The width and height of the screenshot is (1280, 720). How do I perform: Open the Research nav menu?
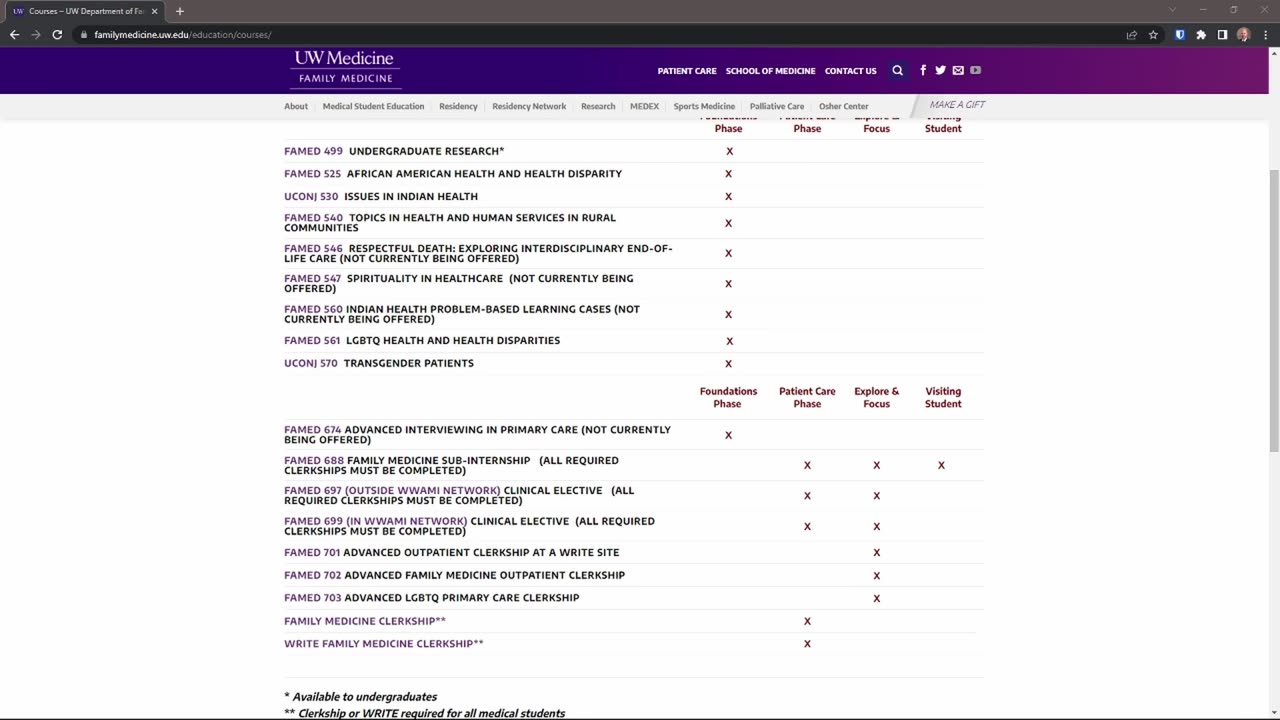(x=598, y=106)
